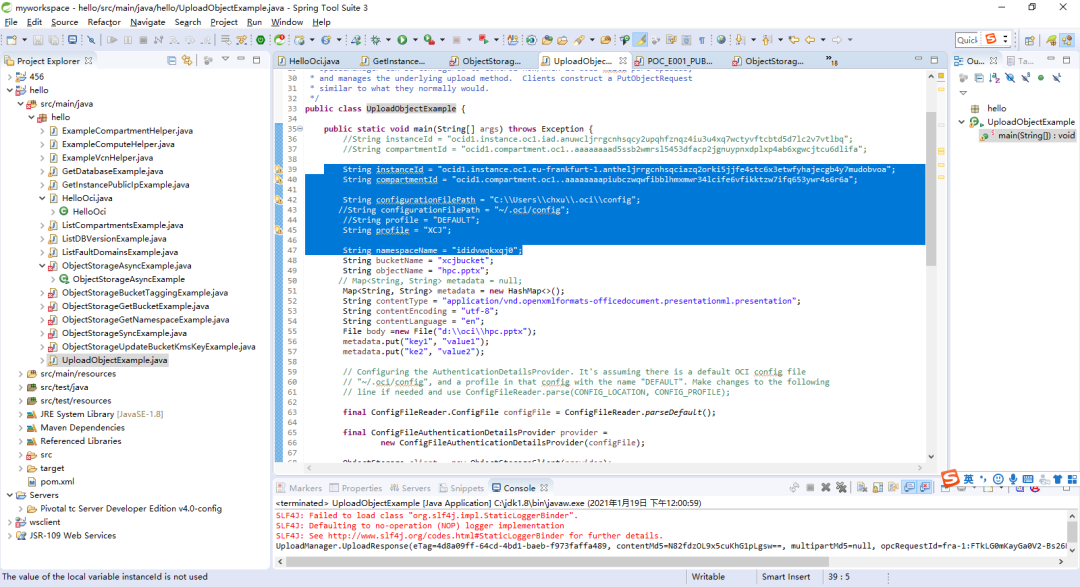Click the Boot Dashboard green power icon
The image size is (1080, 587).
tap(260, 40)
